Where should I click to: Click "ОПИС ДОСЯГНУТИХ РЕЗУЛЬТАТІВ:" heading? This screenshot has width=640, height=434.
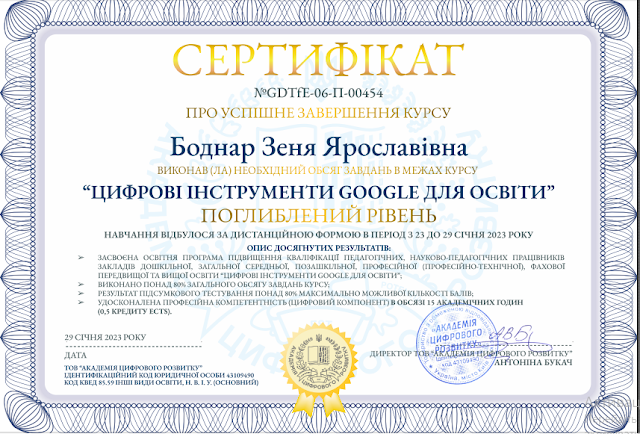click(318, 248)
